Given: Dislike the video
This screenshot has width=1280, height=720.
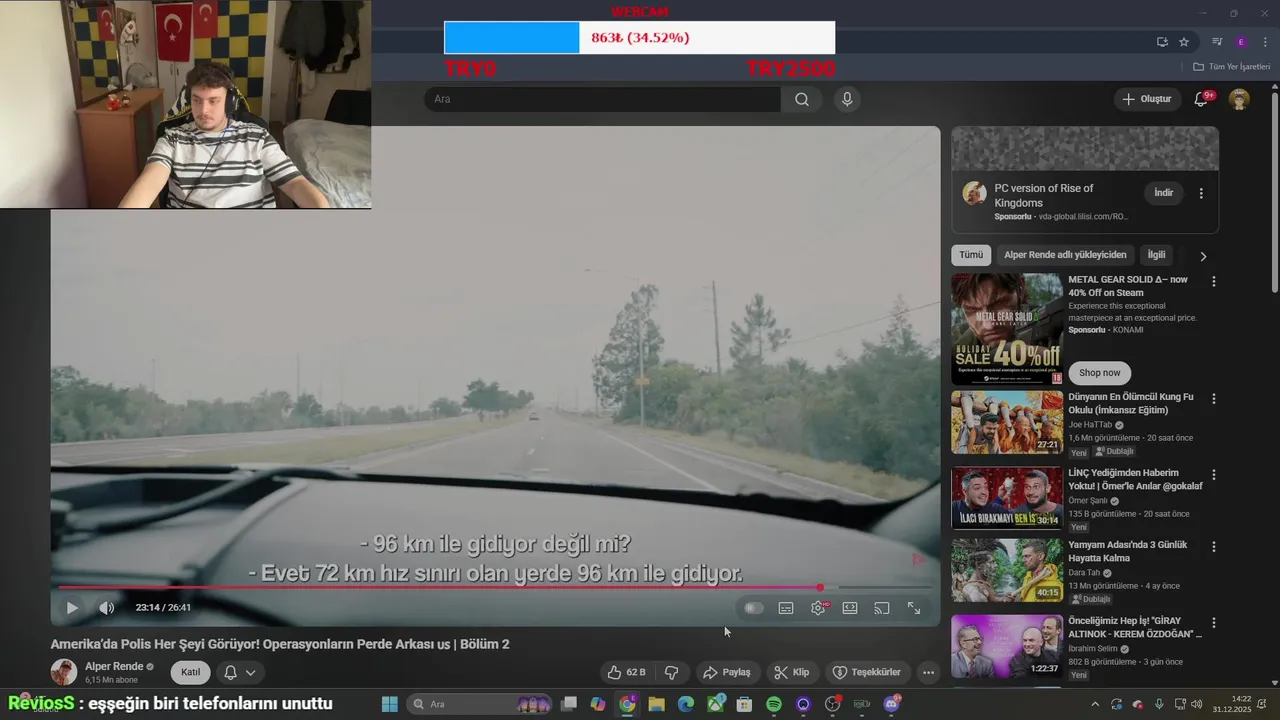Looking at the screenshot, I should [x=672, y=672].
